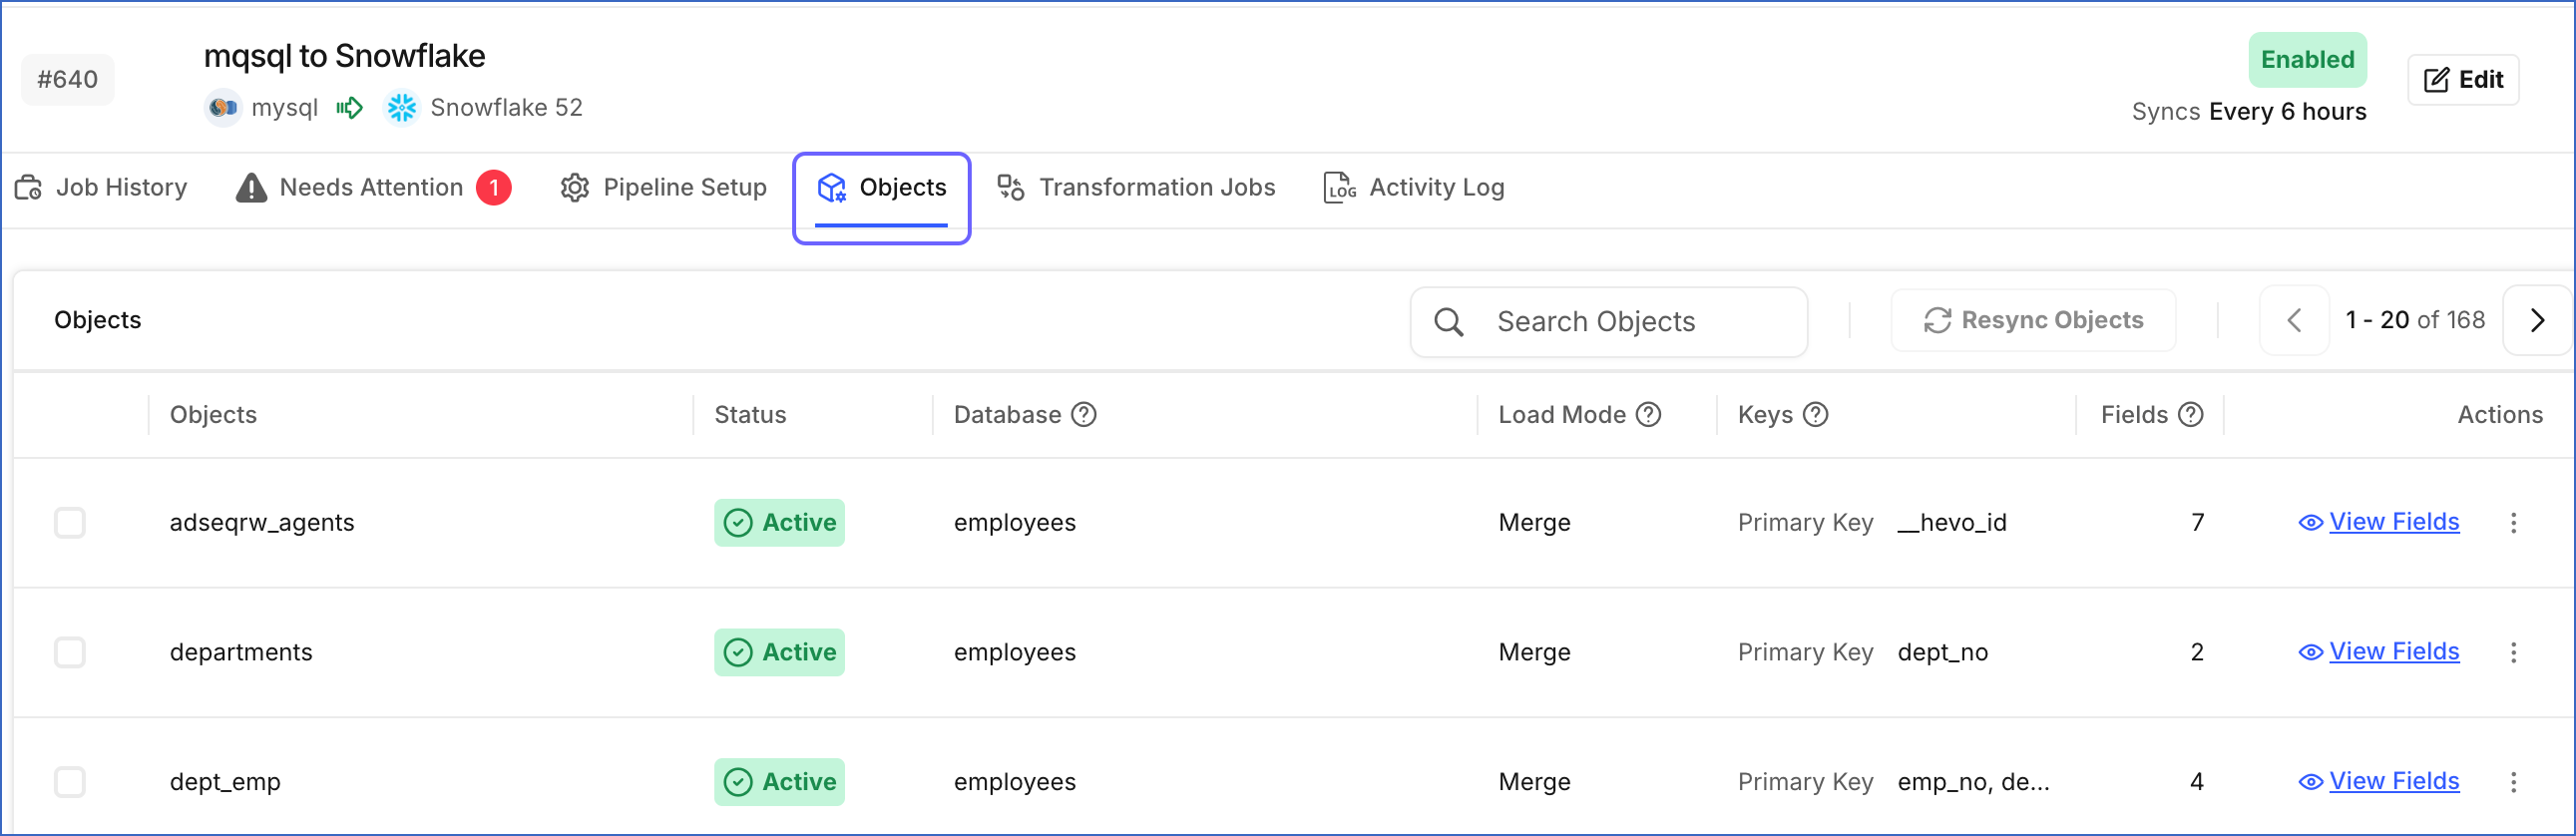This screenshot has width=2576, height=836.
Task: Click the Resync circular arrows icon
Action: pyautogui.click(x=1937, y=320)
